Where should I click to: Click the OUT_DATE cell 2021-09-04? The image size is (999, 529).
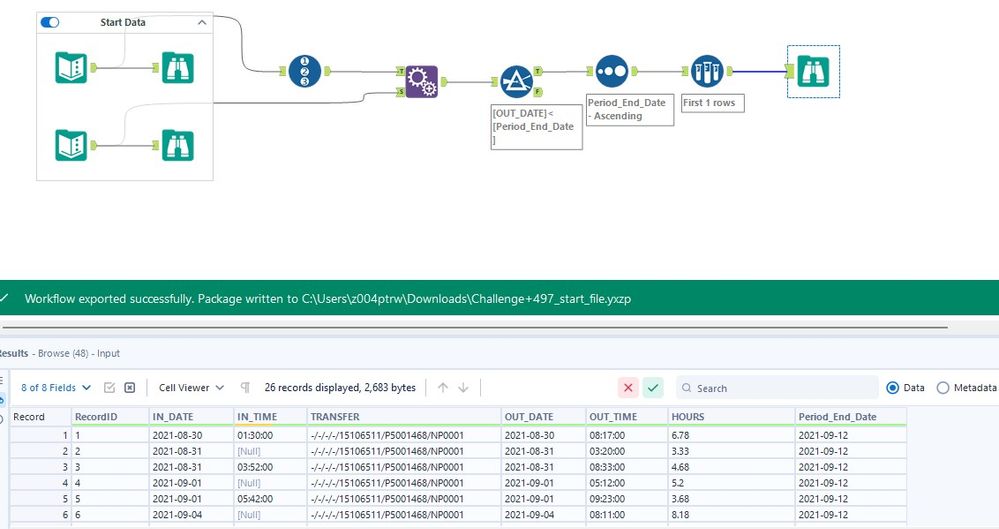(543, 515)
